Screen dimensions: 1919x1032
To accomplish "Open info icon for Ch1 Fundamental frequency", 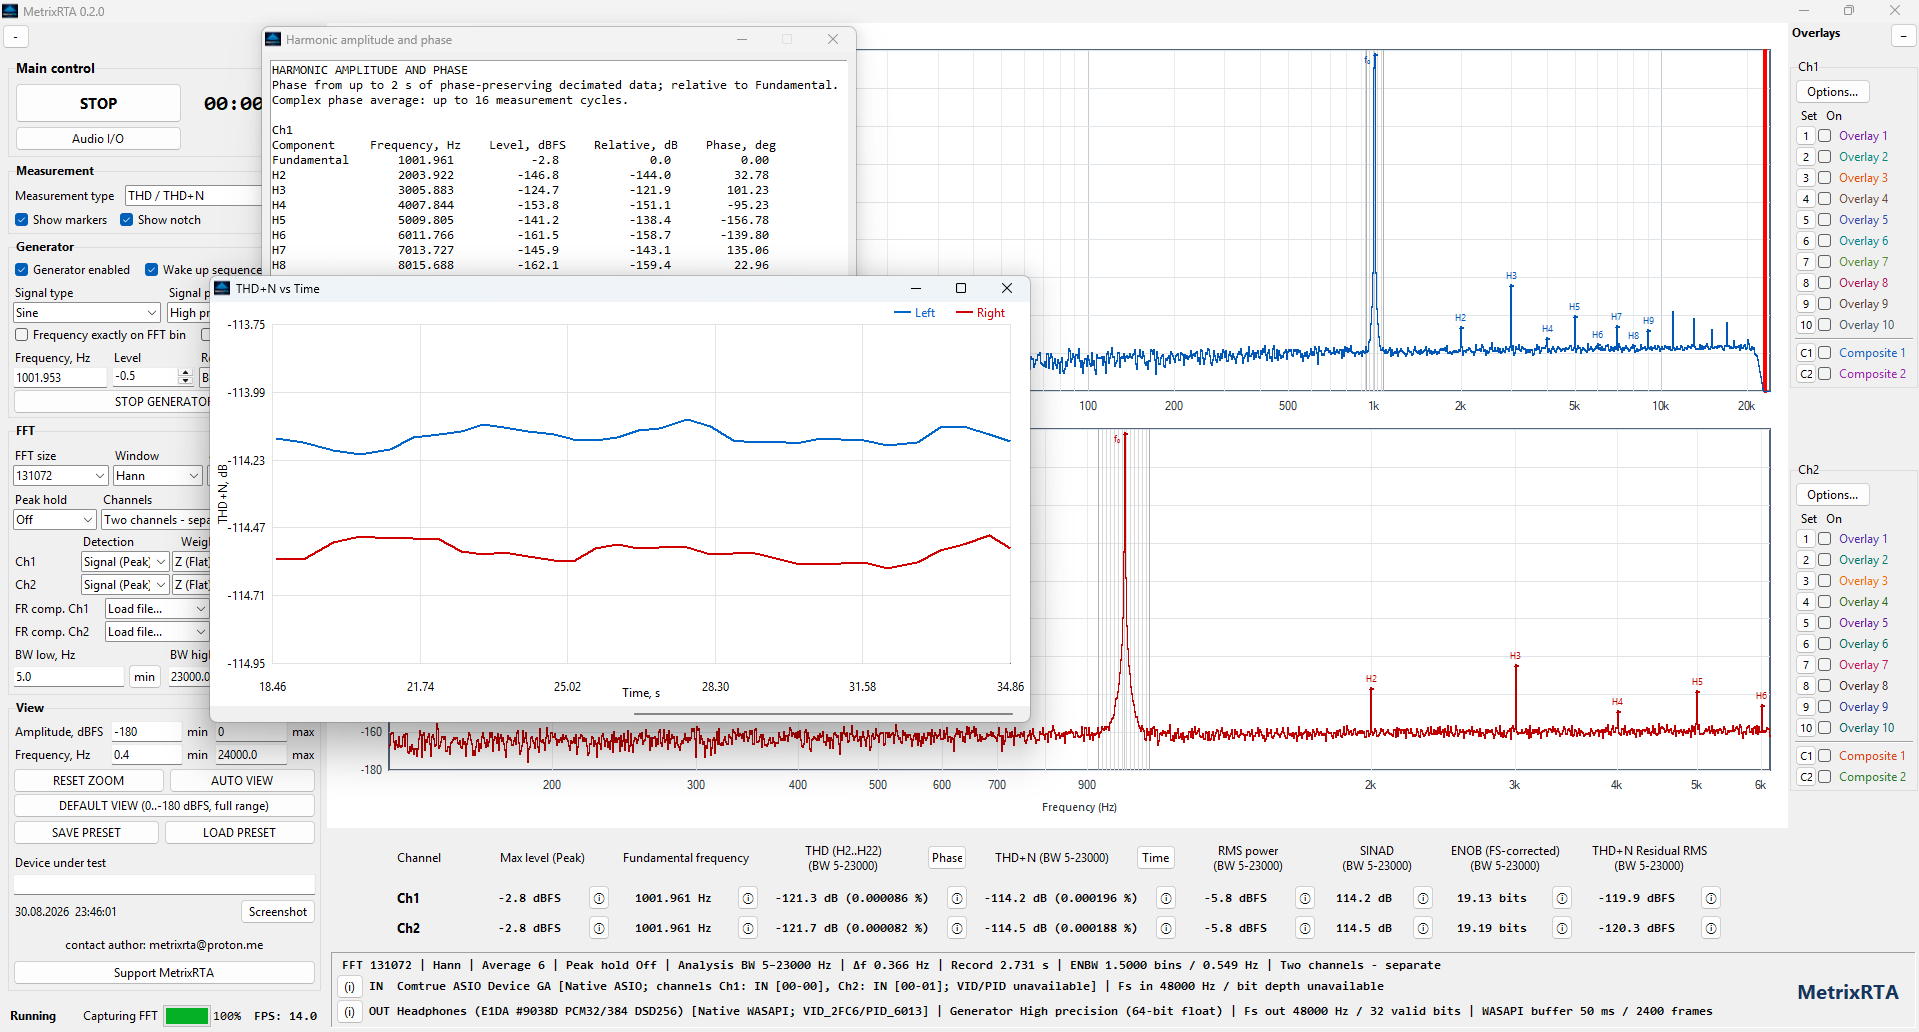I will (x=748, y=898).
